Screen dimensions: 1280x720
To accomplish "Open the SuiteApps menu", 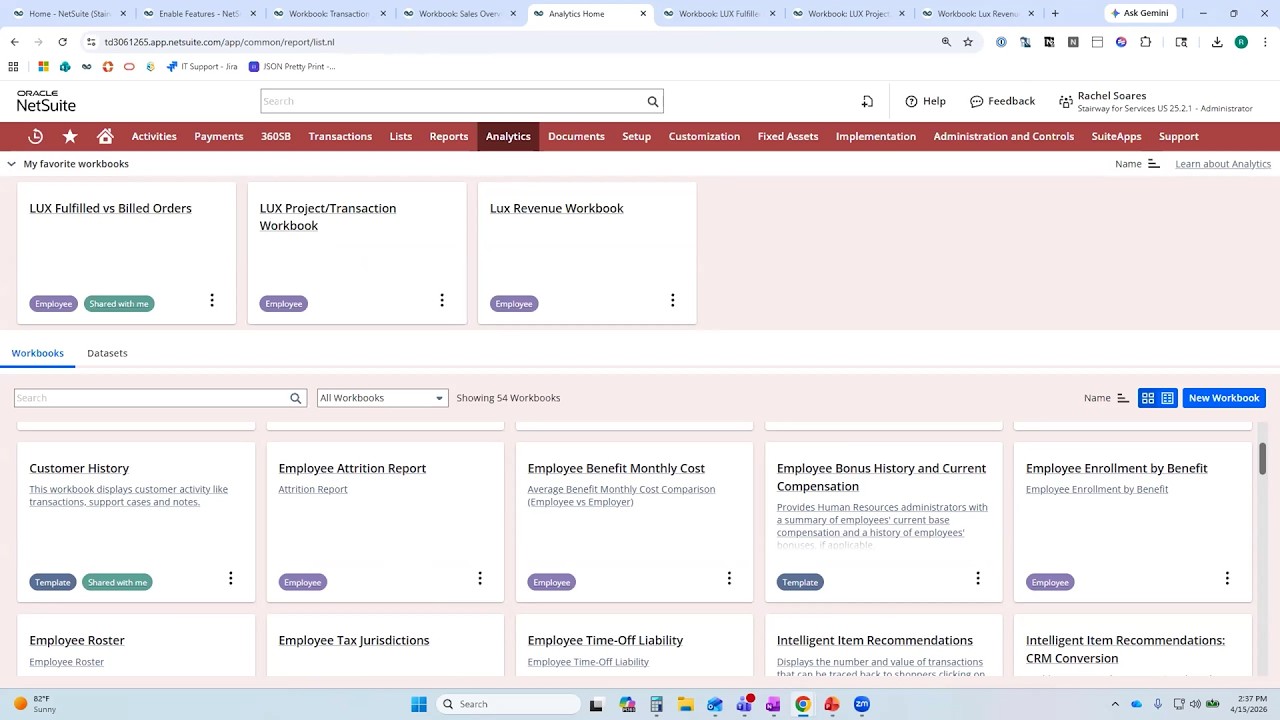I will point(1116,136).
